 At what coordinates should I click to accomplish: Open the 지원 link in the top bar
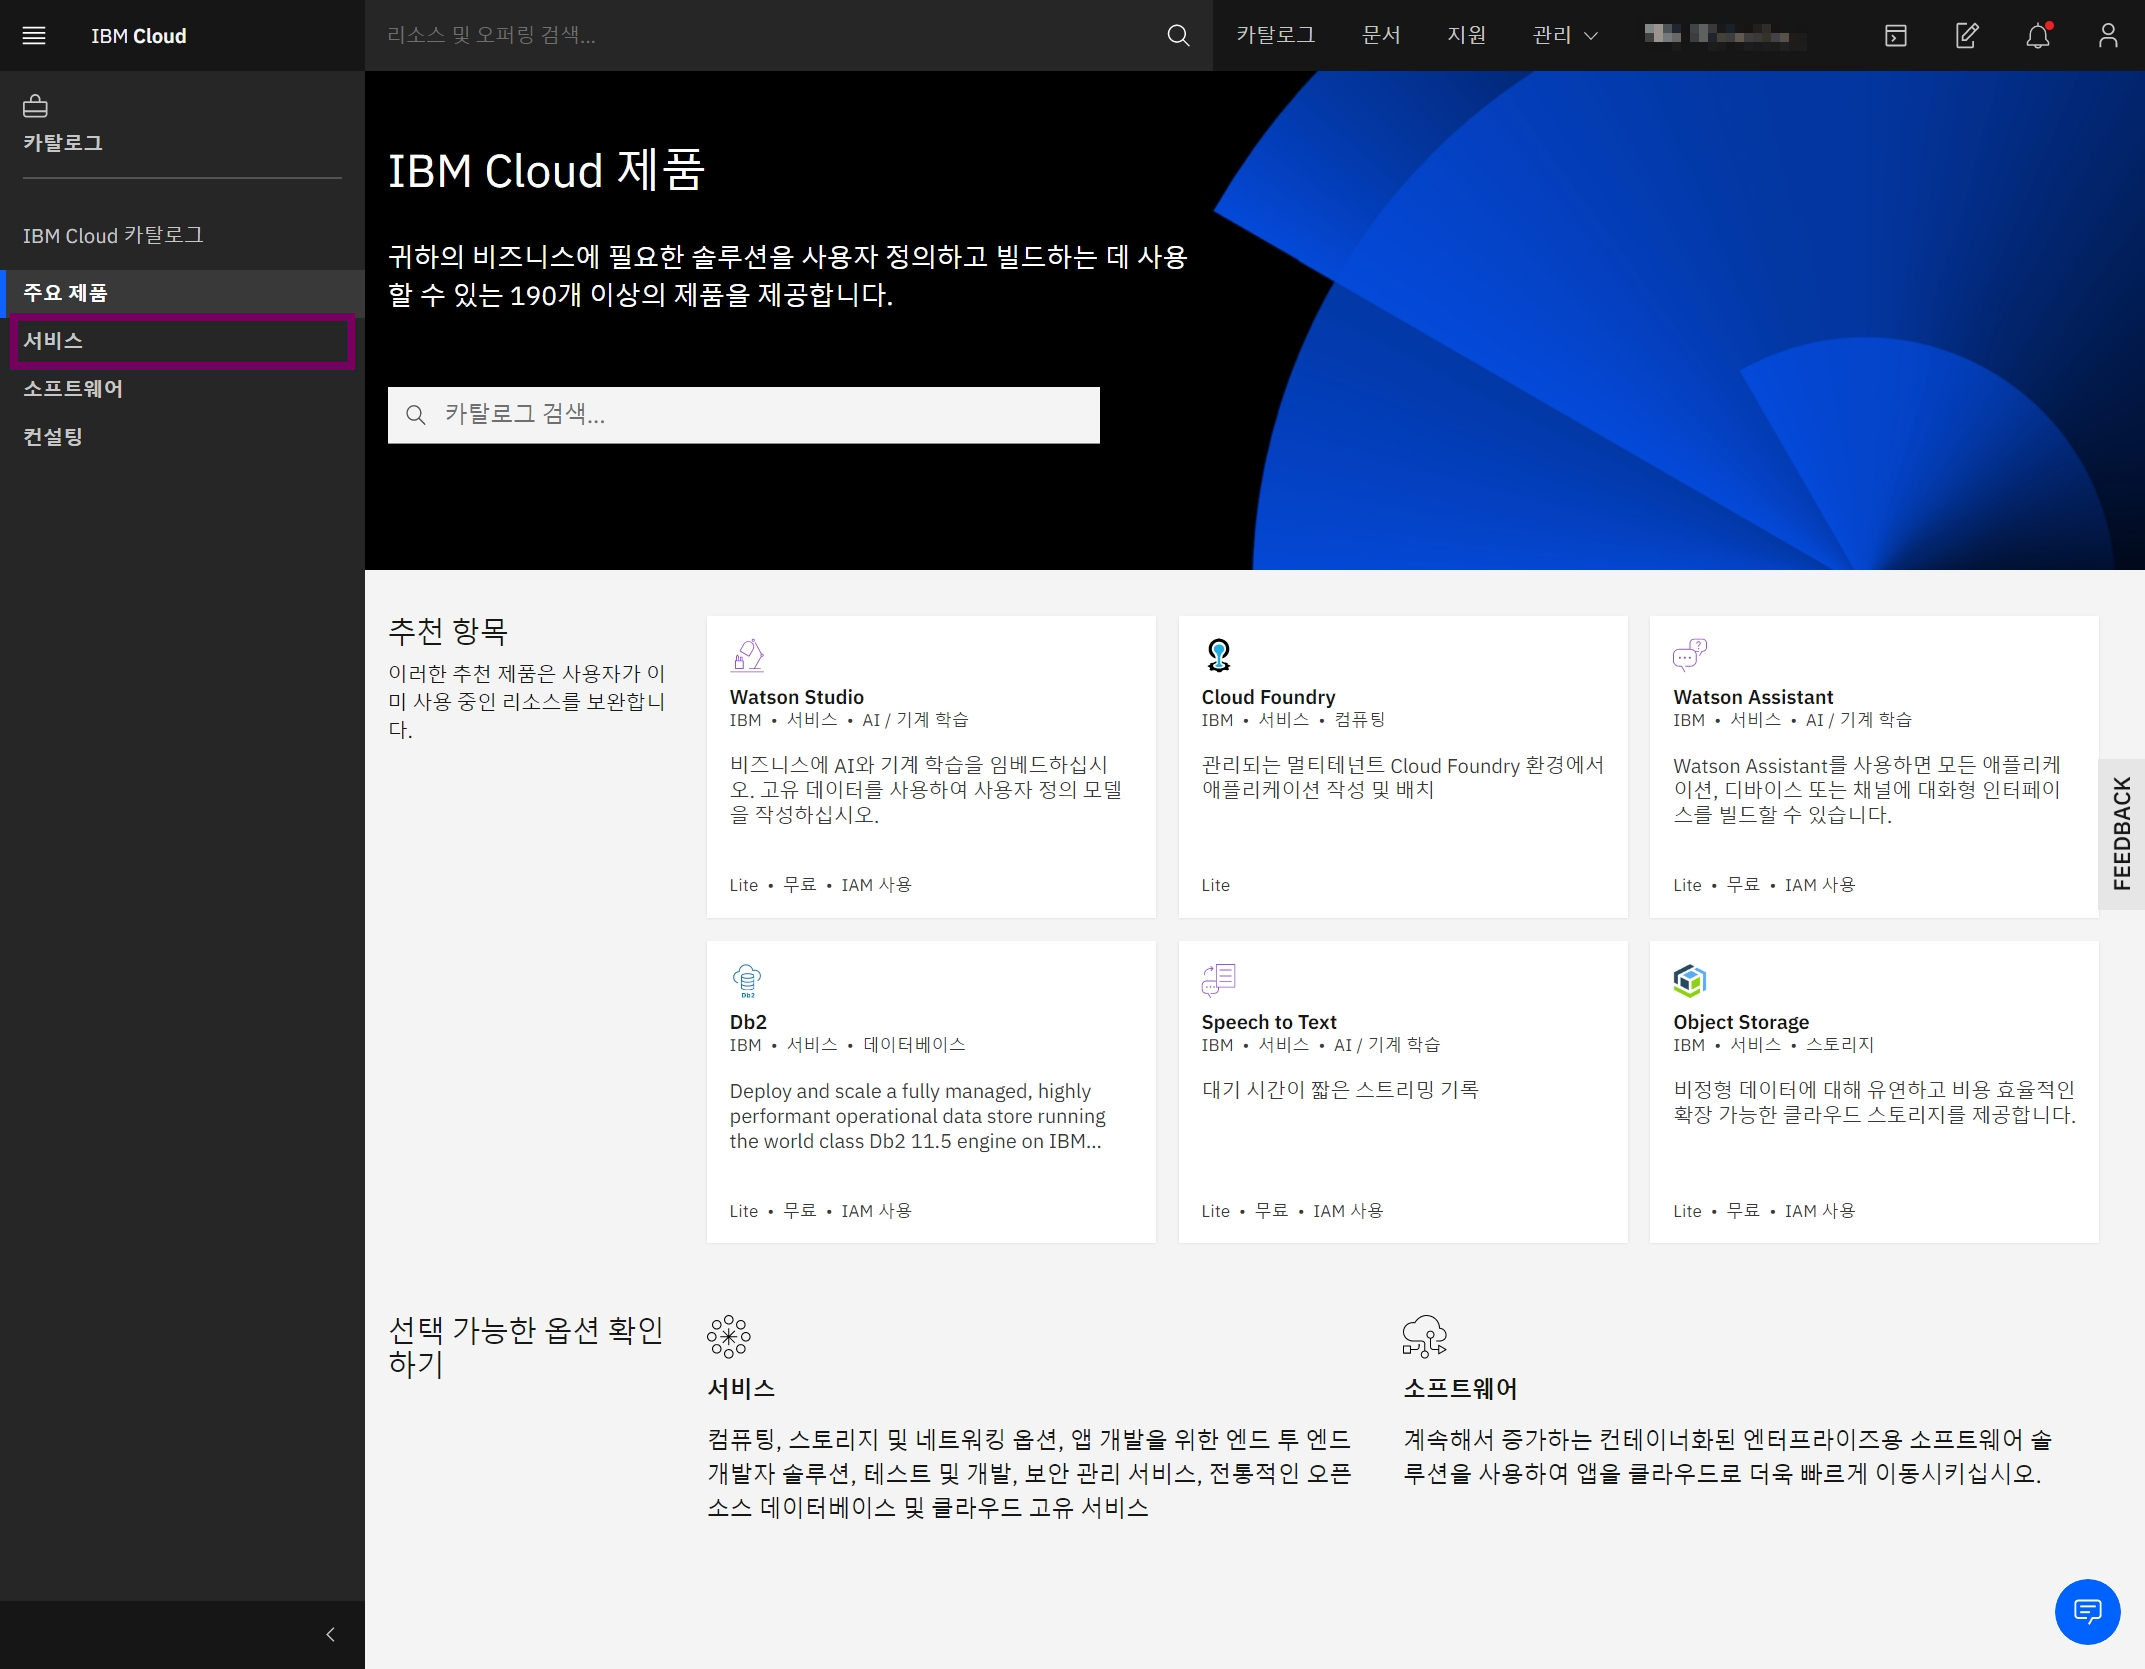(1466, 36)
